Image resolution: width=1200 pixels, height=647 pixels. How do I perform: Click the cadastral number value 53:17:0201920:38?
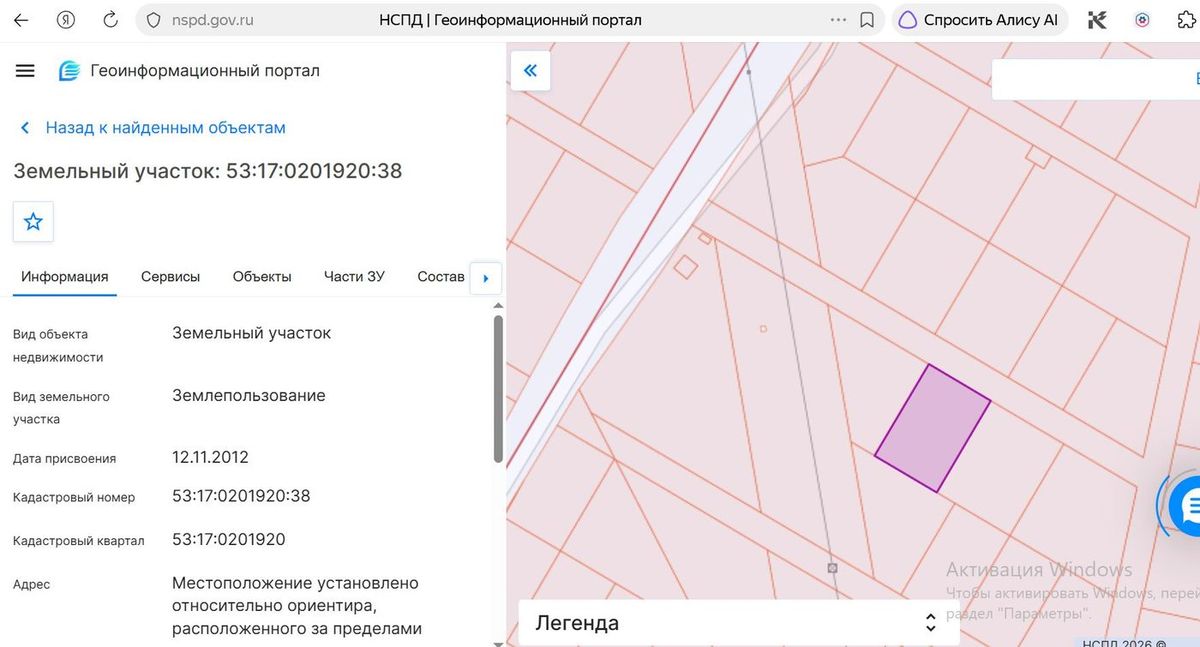click(241, 496)
